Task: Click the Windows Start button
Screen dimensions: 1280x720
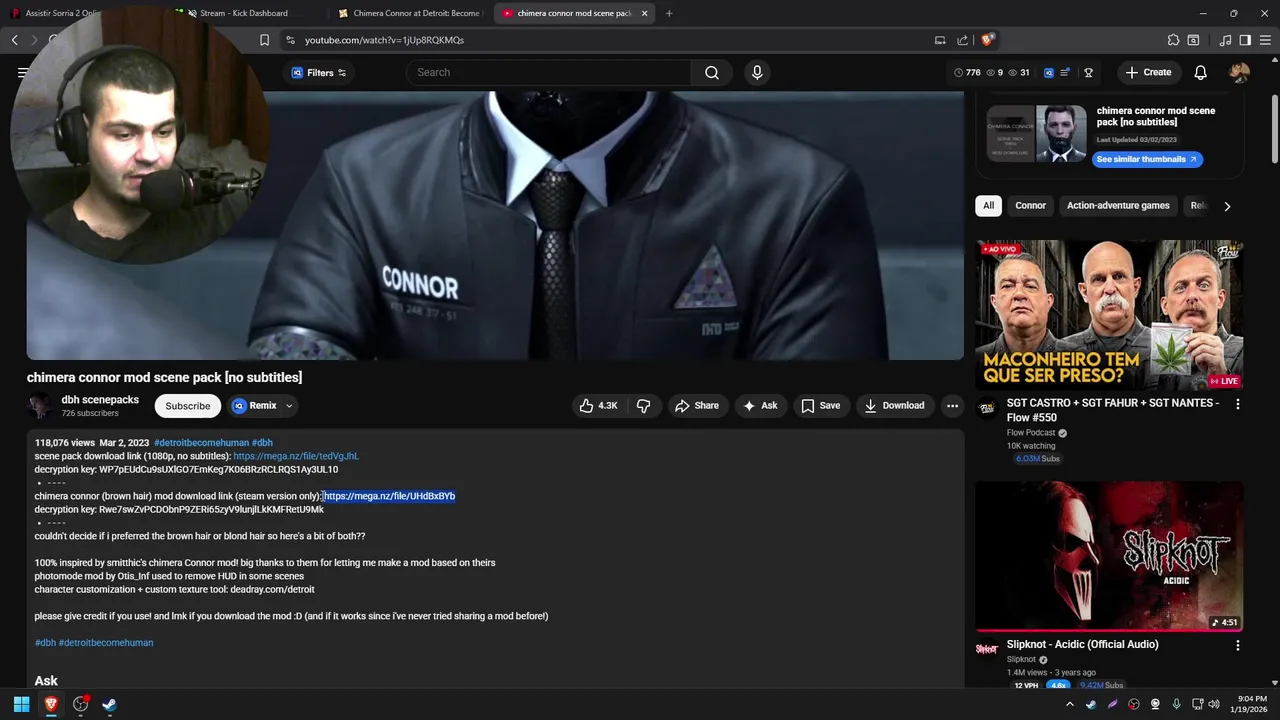Action: (x=21, y=704)
